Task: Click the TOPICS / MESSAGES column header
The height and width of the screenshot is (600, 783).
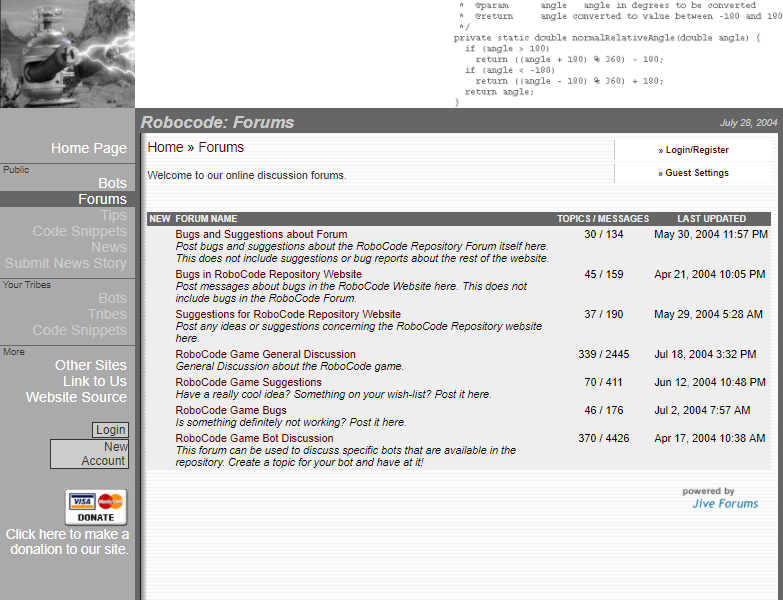Action: [603, 219]
